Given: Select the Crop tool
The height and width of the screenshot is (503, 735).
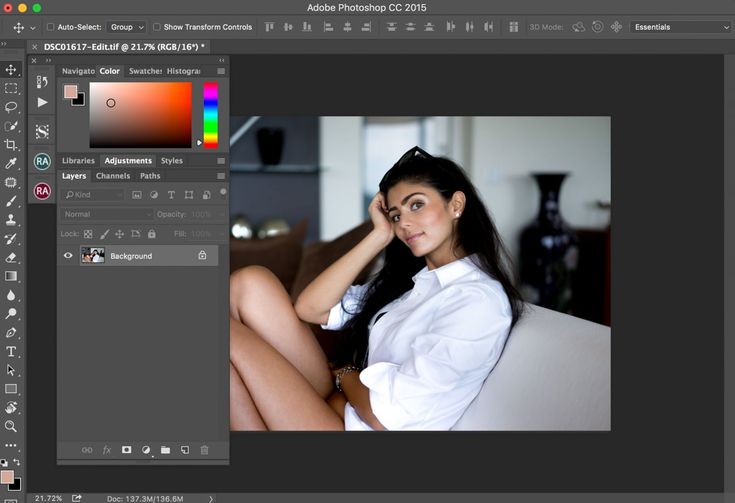Looking at the screenshot, I should click(11, 145).
